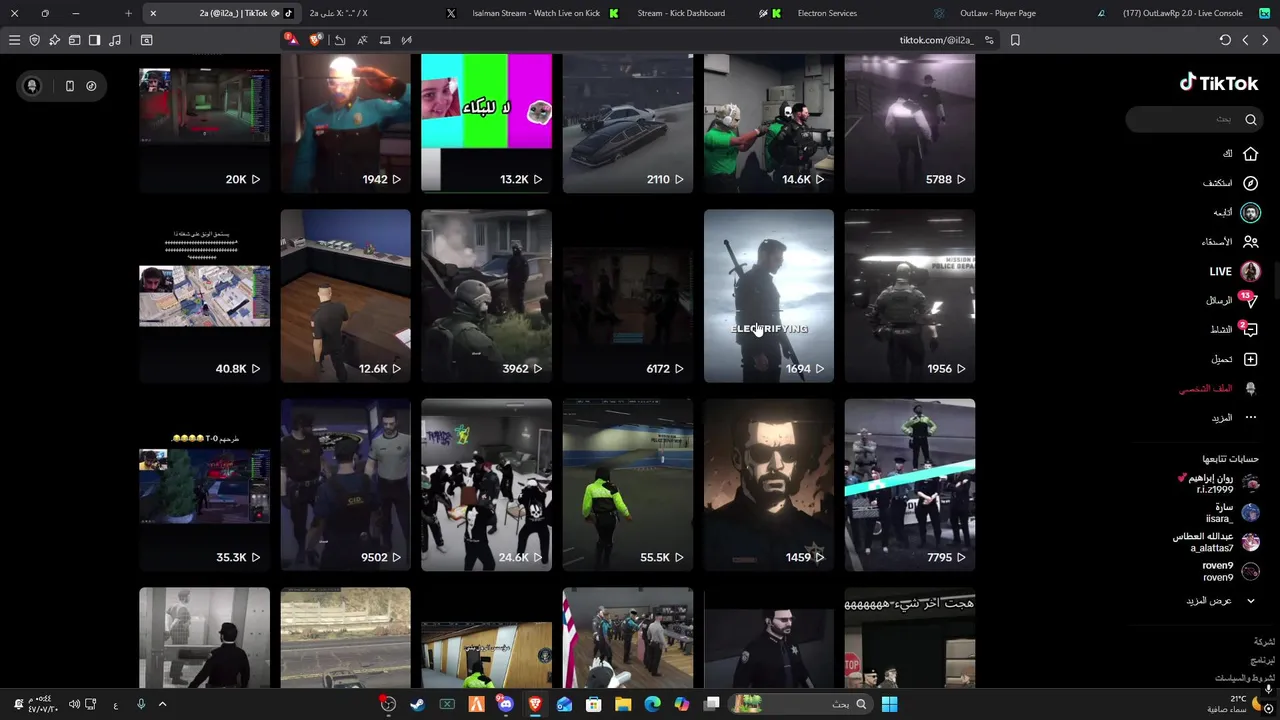
Task: Click the page scrollbar on right edge
Action: click(x=1276, y=280)
